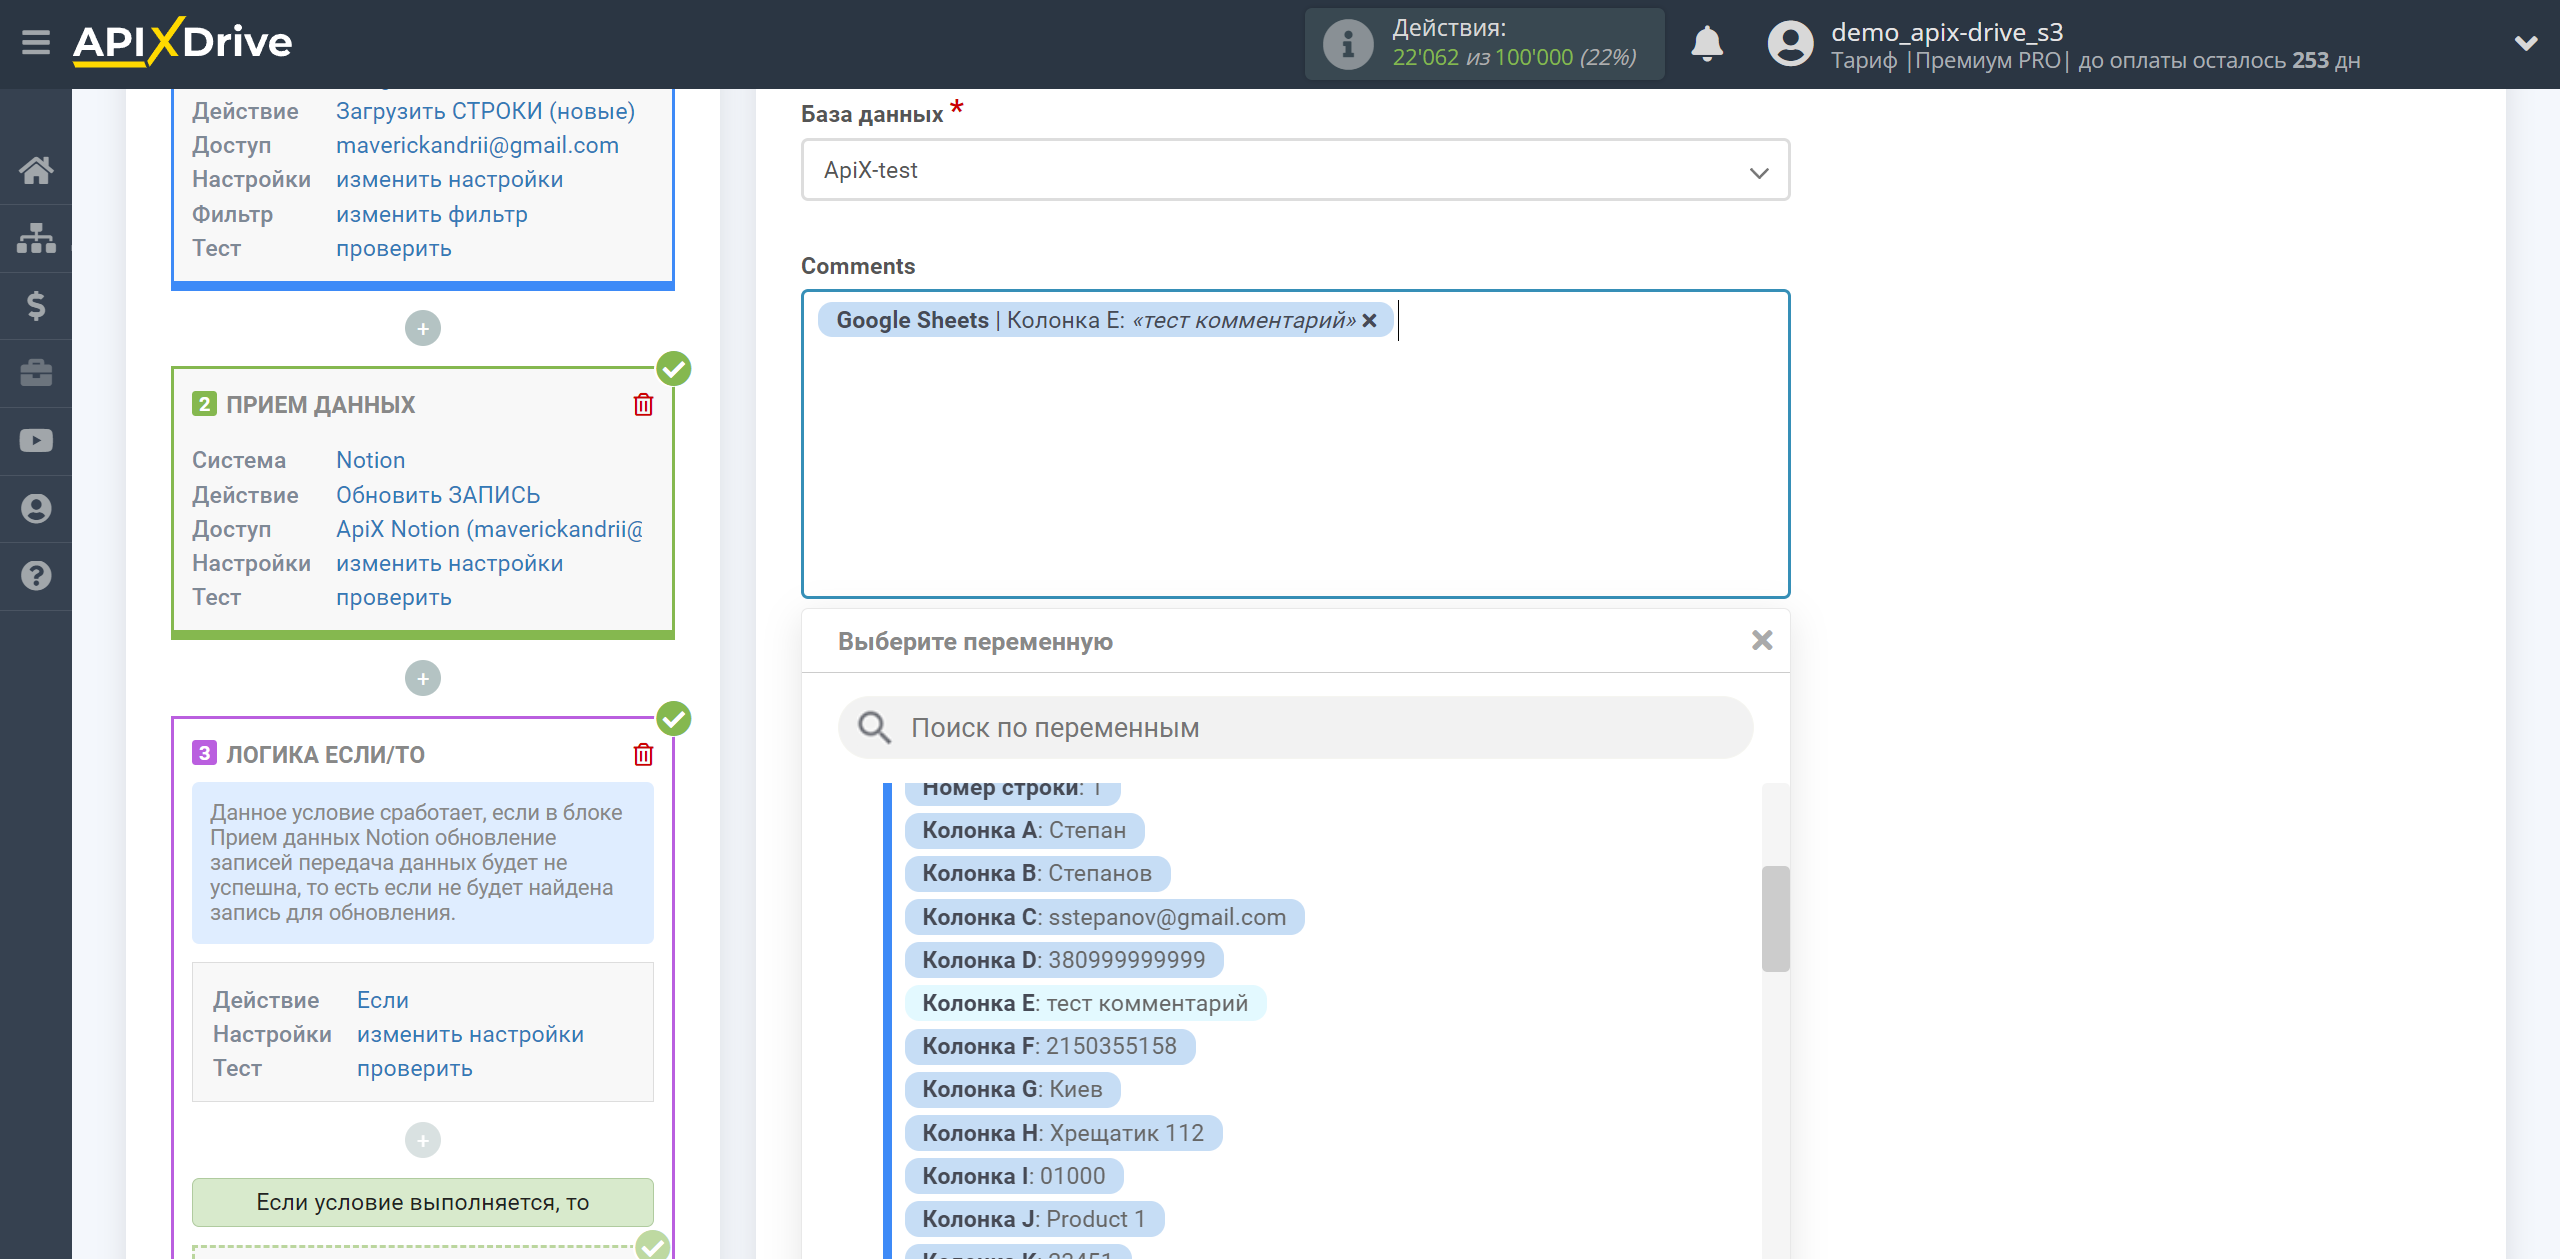The height and width of the screenshot is (1259, 2560).
Task: Click the user avatar icon
Action: click(x=1790, y=44)
